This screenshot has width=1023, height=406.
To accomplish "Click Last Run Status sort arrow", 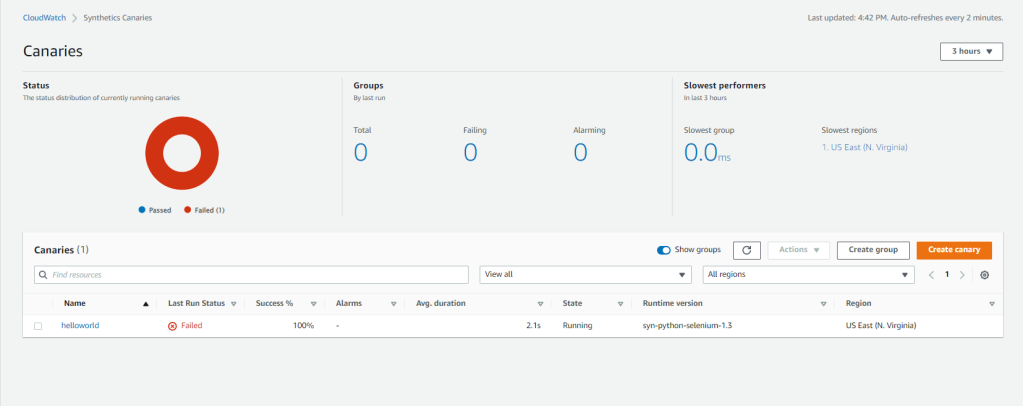I will [233, 303].
